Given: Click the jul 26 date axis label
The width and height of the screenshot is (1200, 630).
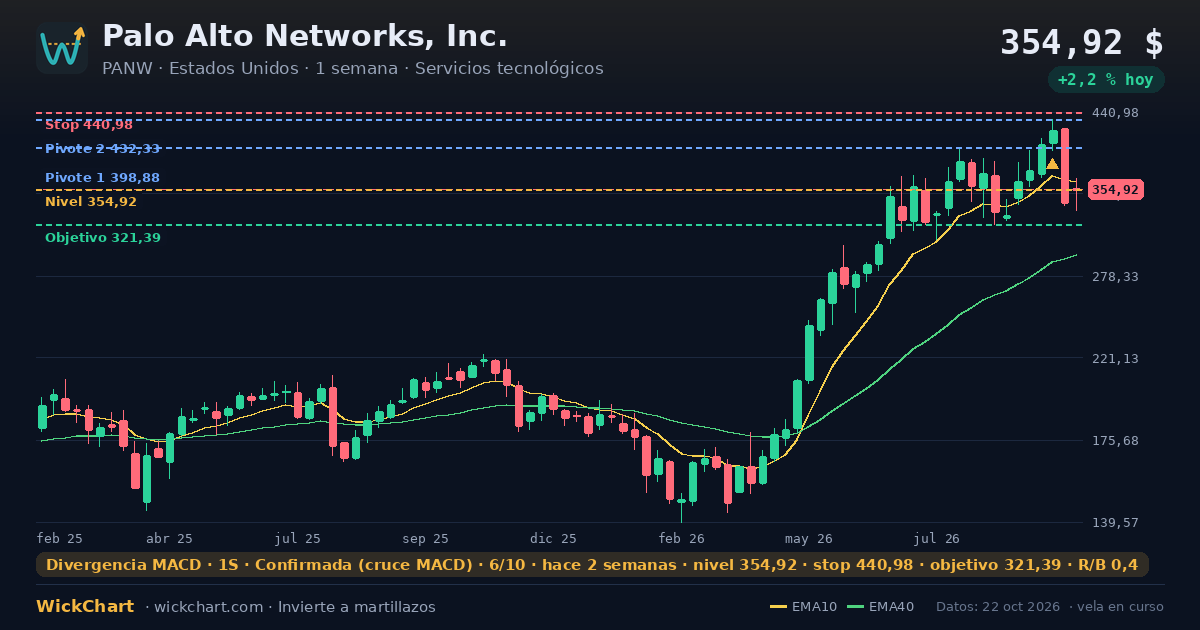Looking at the screenshot, I should click(x=938, y=538).
